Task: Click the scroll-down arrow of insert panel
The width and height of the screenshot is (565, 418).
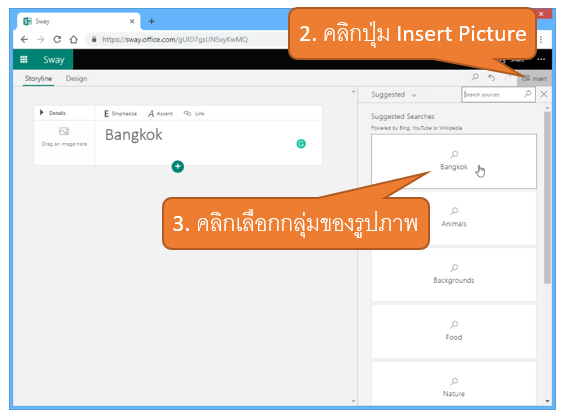Action: (x=547, y=401)
